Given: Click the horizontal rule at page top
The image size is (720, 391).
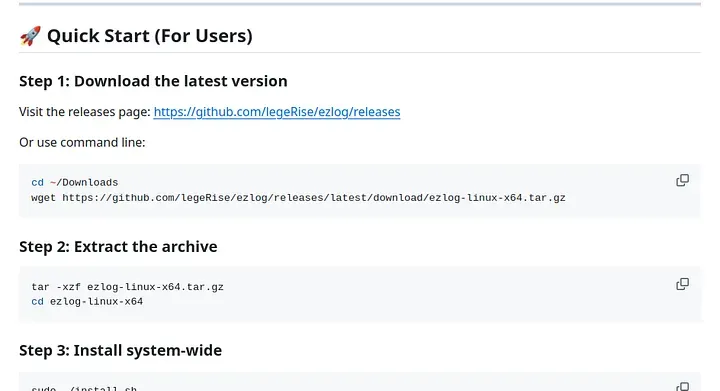Looking at the screenshot, I should 360,4.
